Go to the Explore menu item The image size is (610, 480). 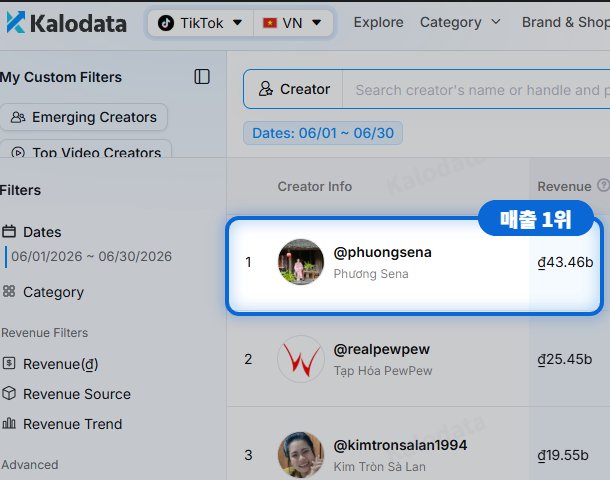[x=378, y=22]
